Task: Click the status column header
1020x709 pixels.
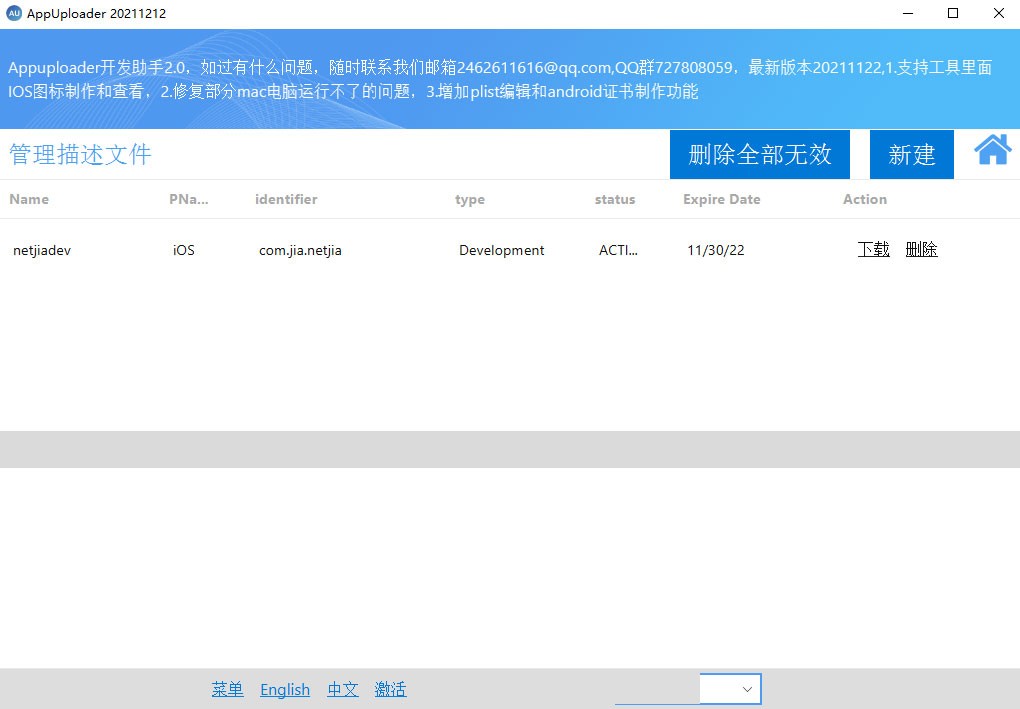Action: 615,199
